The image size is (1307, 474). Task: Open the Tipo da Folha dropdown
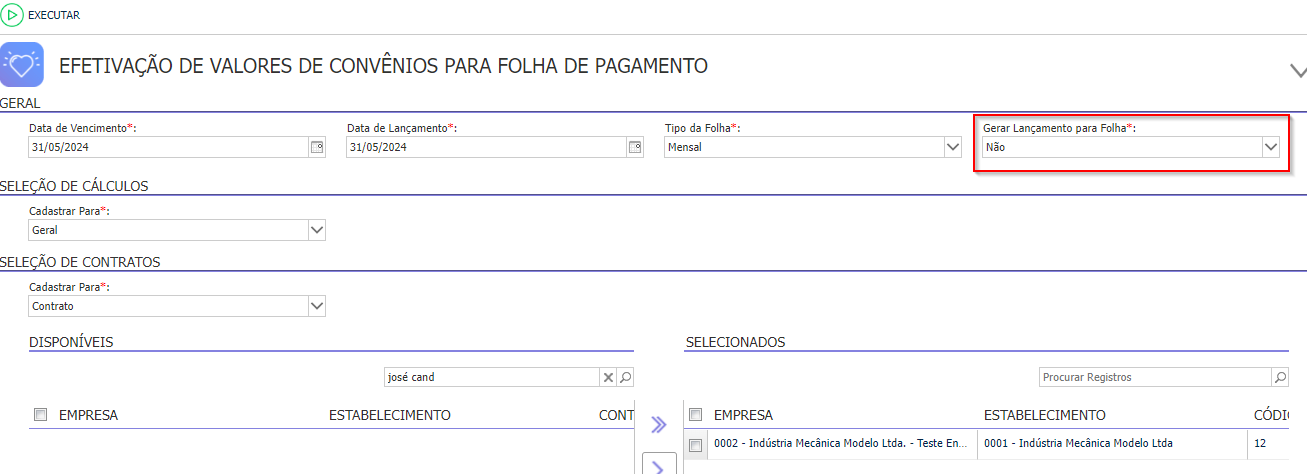(x=952, y=147)
